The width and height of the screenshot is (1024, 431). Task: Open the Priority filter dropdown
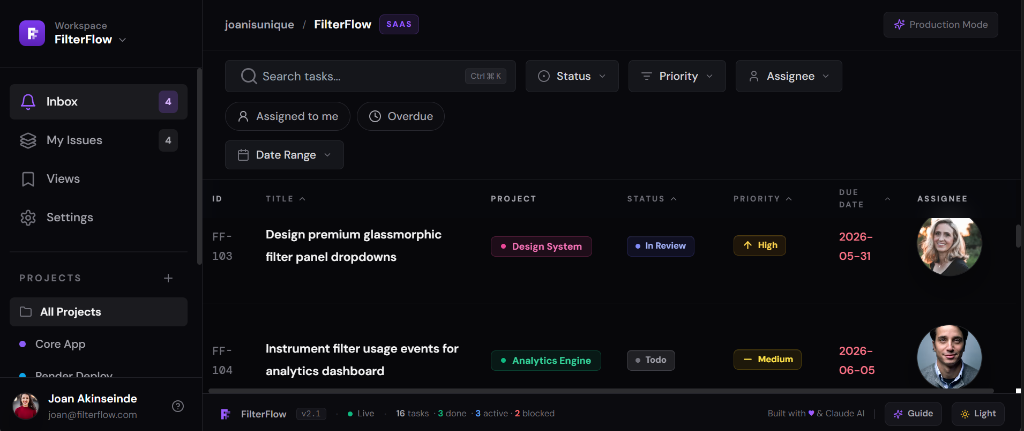[677, 76]
